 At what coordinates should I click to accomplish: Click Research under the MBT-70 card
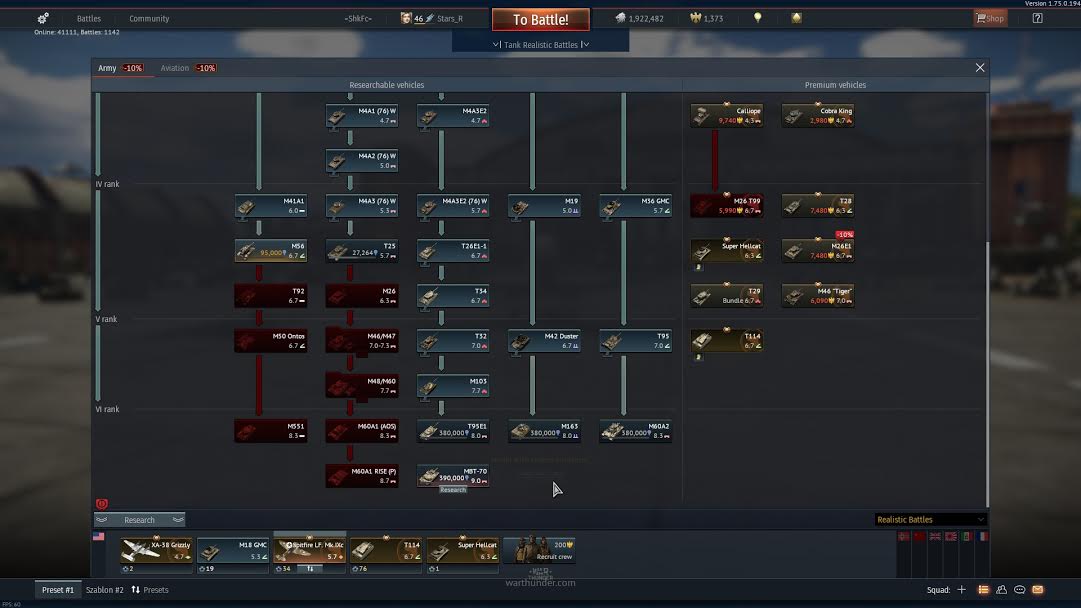pyautogui.click(x=453, y=489)
